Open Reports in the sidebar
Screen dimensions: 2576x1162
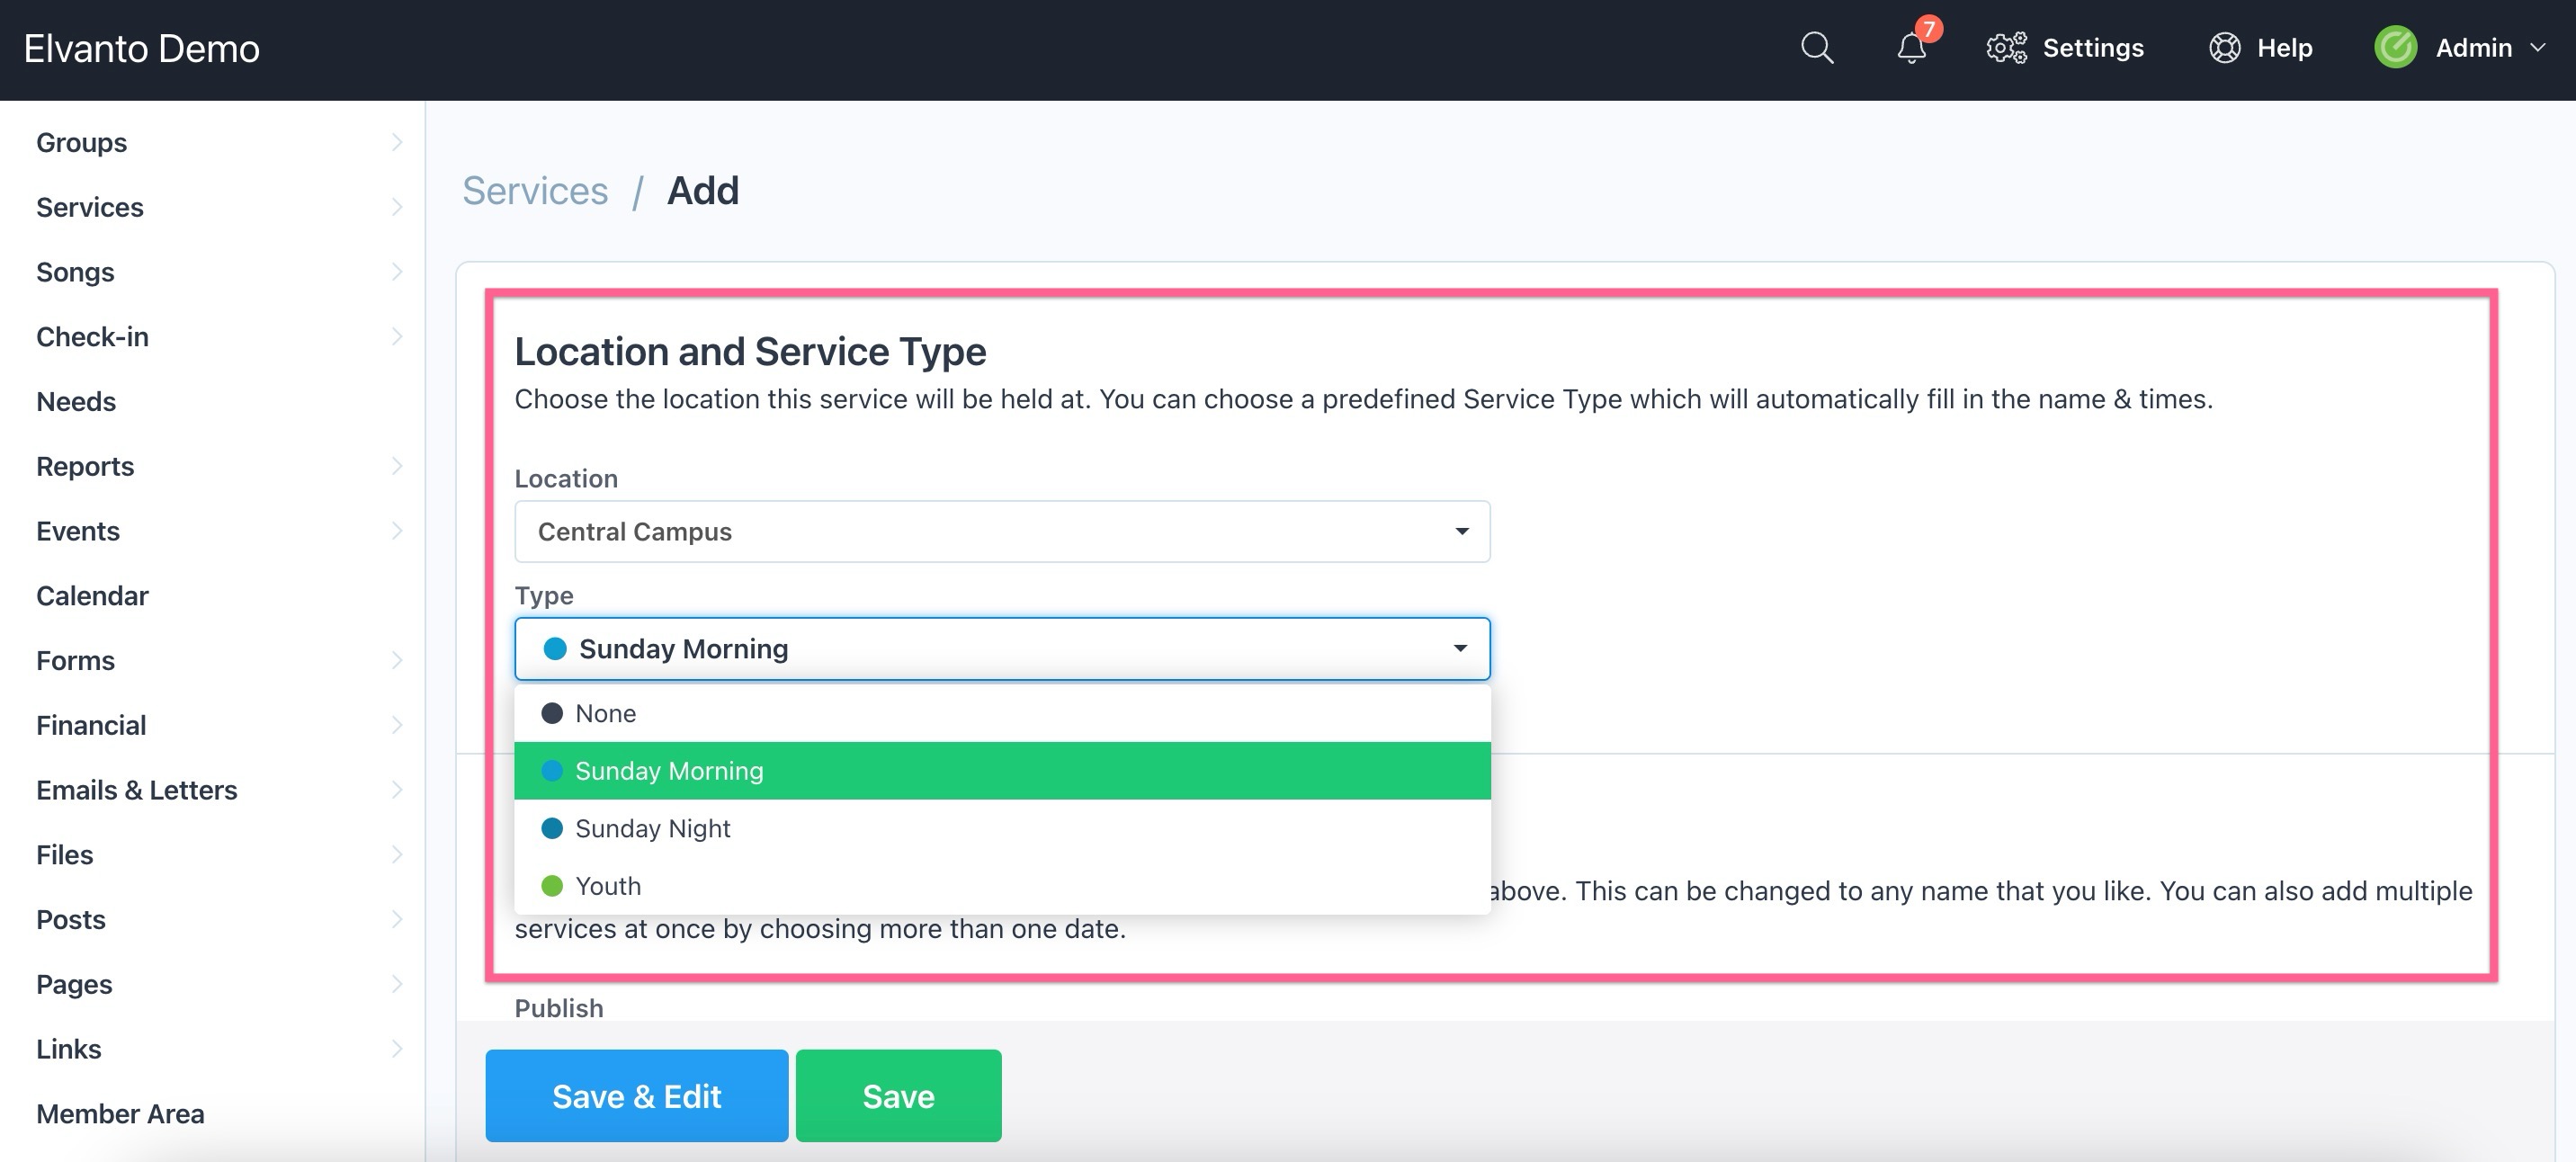(85, 466)
